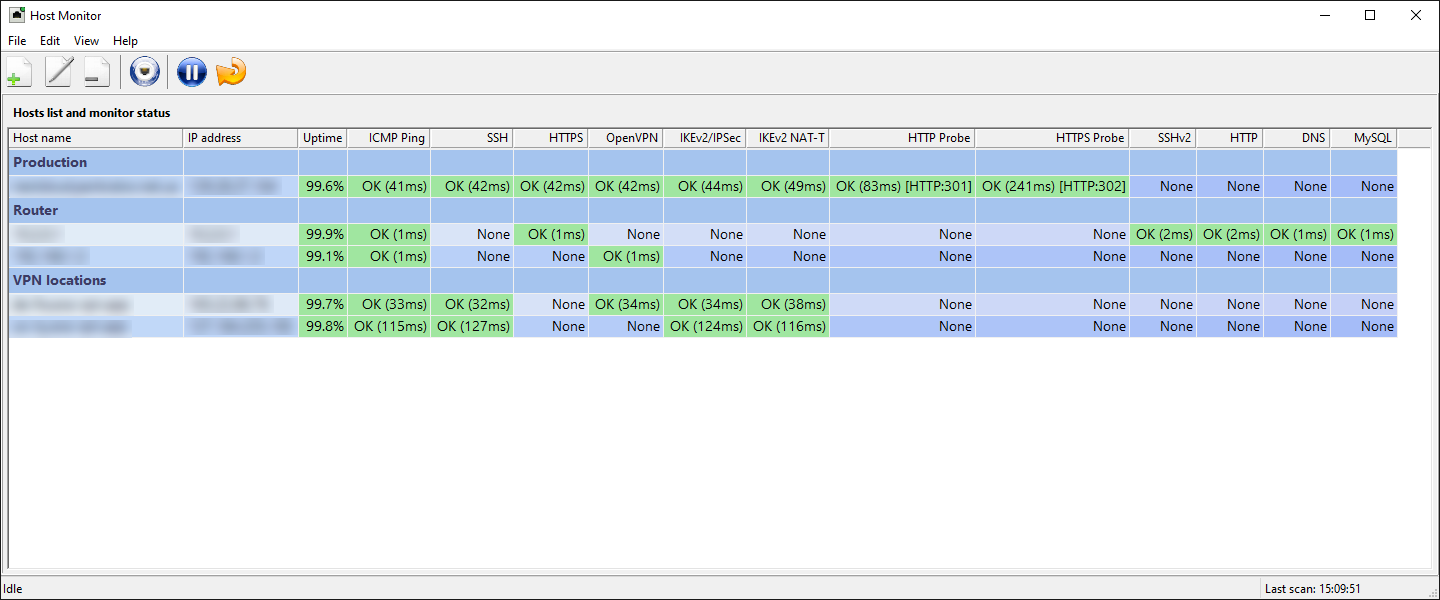Click the HTTP column header
Screen dimensions: 1440x600
coord(1230,138)
